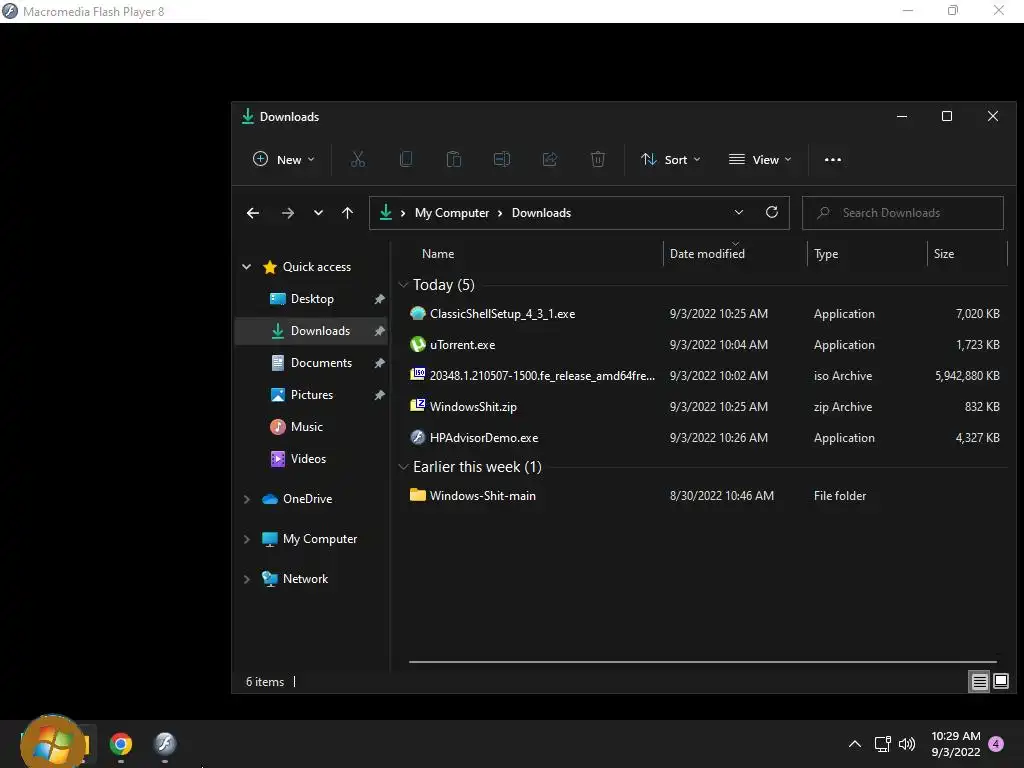The width and height of the screenshot is (1024, 768).
Task: Click the horizontal scrollbar of the file list
Action: tap(703, 662)
